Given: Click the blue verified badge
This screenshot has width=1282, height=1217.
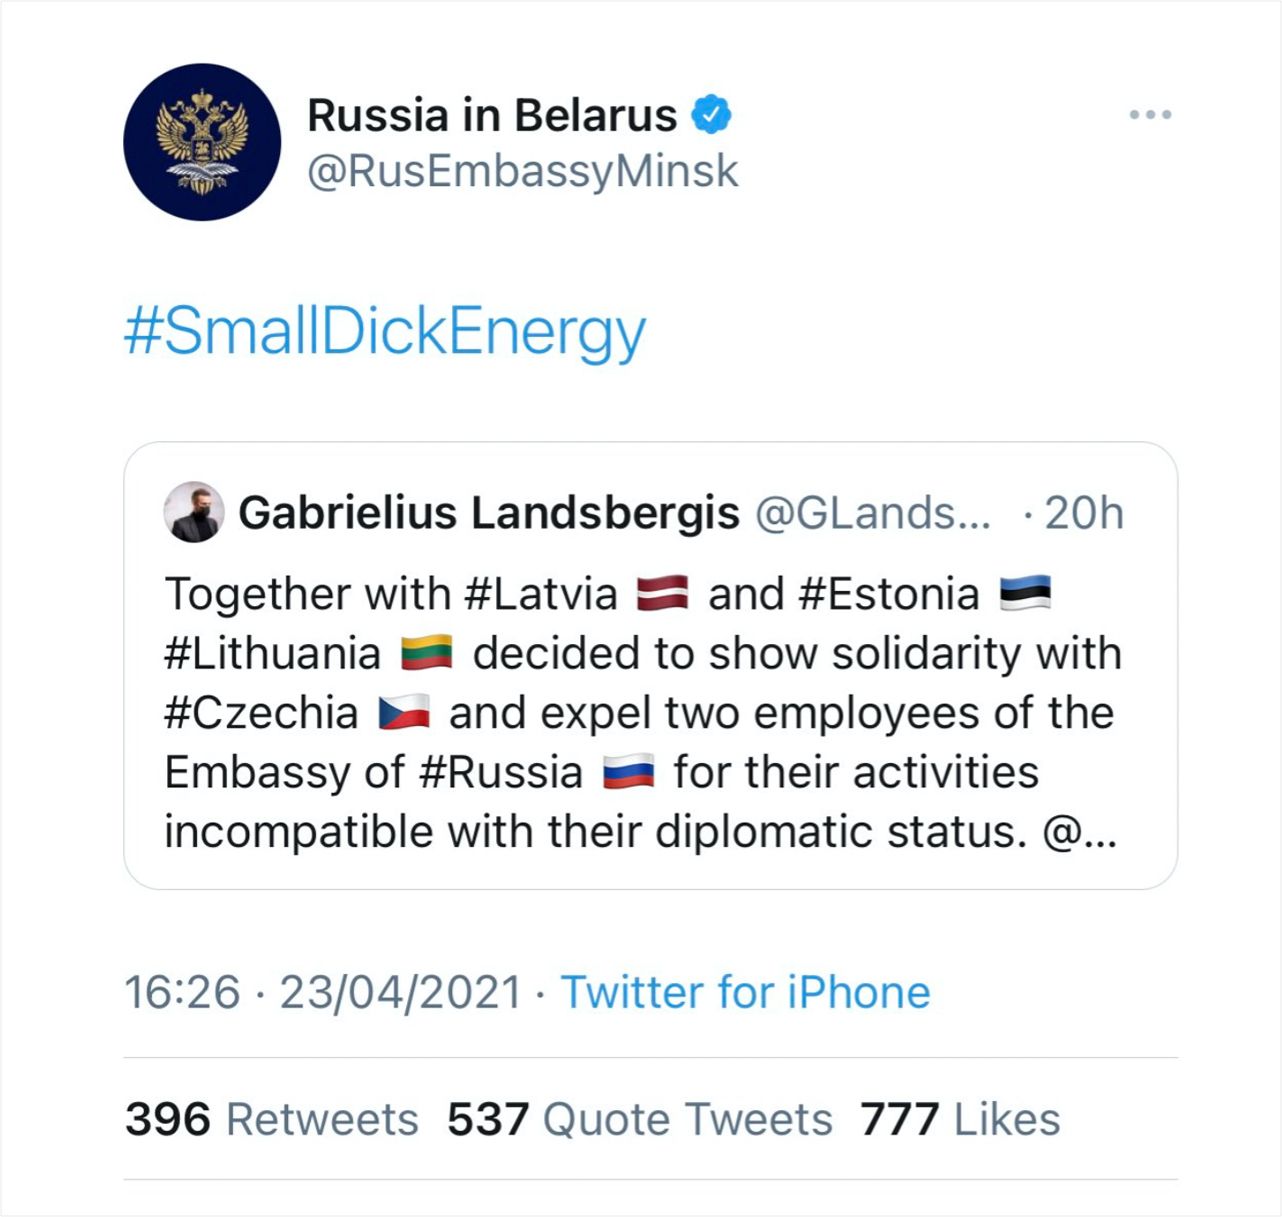Looking at the screenshot, I should point(712,114).
